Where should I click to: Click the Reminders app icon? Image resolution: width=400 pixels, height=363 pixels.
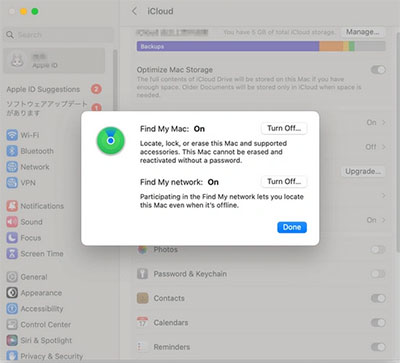point(143,347)
